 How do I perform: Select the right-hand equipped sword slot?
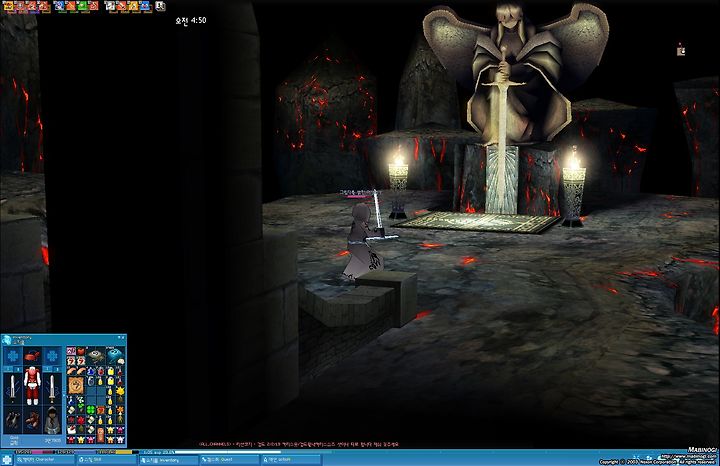click(52, 389)
